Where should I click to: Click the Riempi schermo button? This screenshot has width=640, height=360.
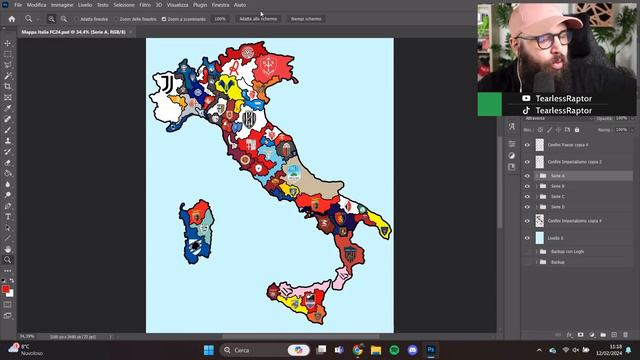click(306, 19)
